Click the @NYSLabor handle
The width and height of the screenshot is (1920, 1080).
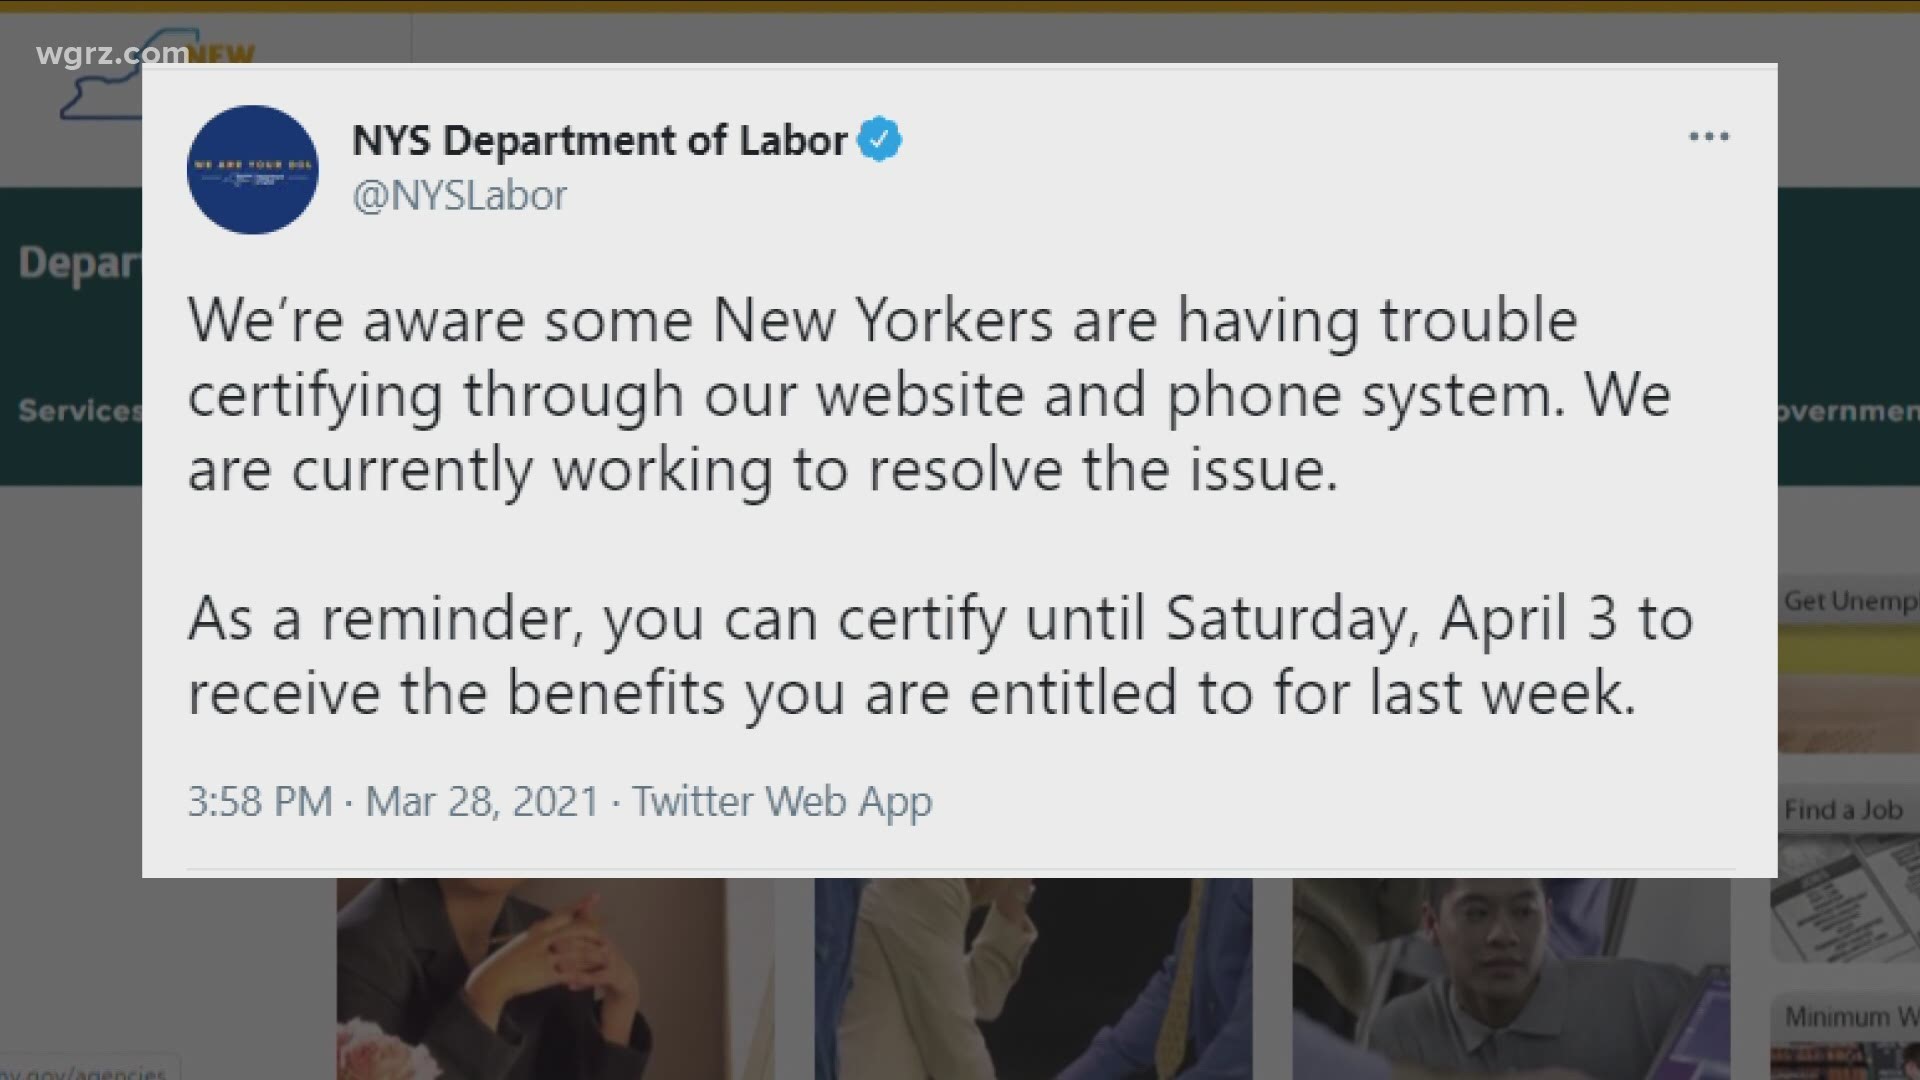tap(459, 195)
